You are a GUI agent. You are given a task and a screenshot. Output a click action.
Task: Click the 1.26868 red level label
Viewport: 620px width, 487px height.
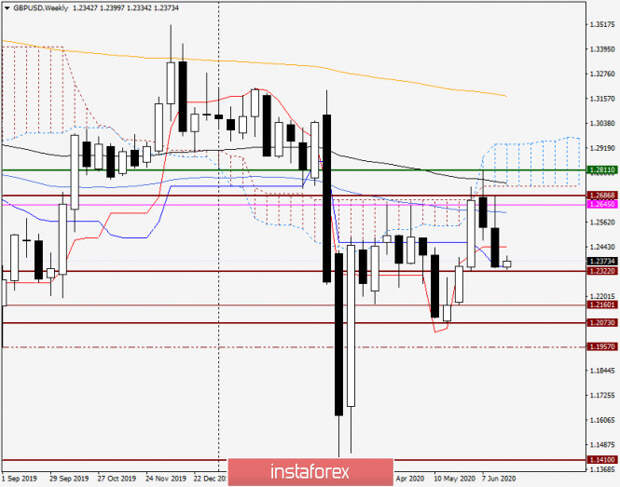click(x=603, y=196)
